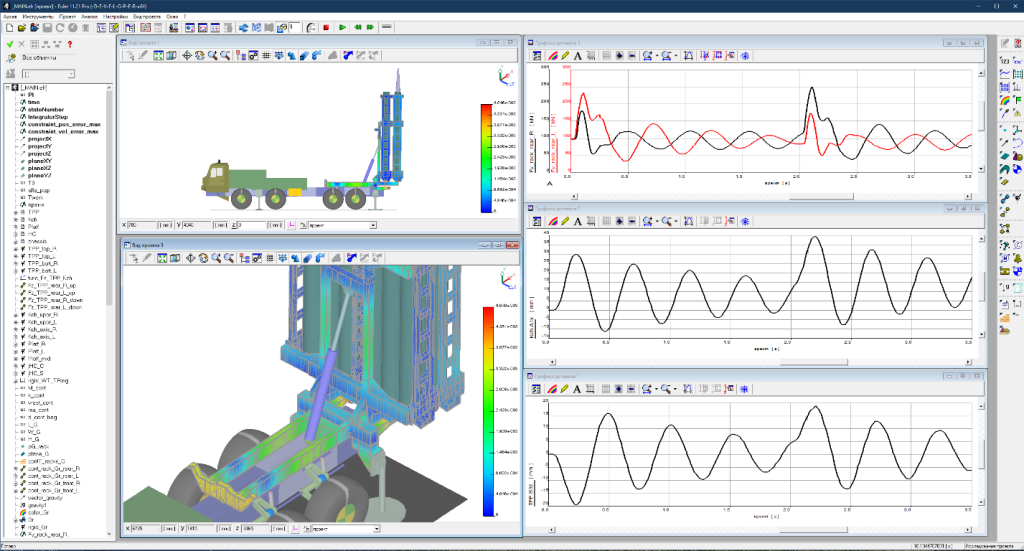Open the 'Инструменты' menu
This screenshot has height=551, width=1024.
pyautogui.click(x=38, y=16)
